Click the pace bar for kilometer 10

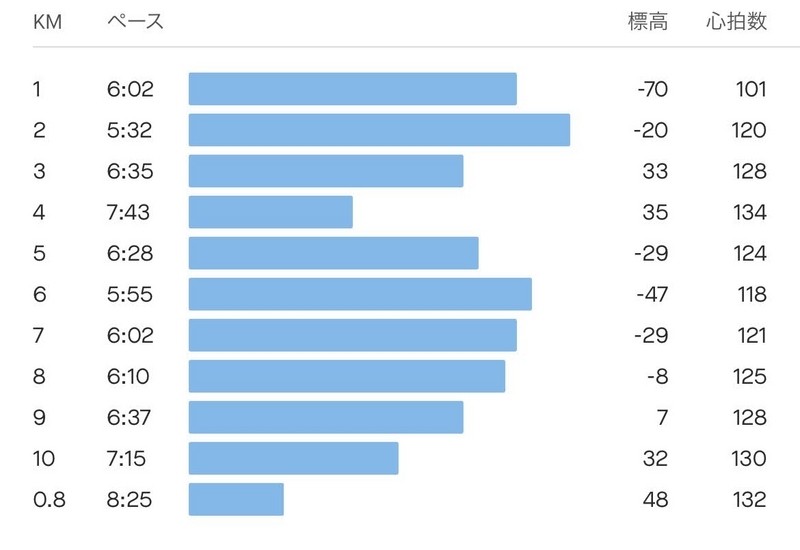(293, 458)
